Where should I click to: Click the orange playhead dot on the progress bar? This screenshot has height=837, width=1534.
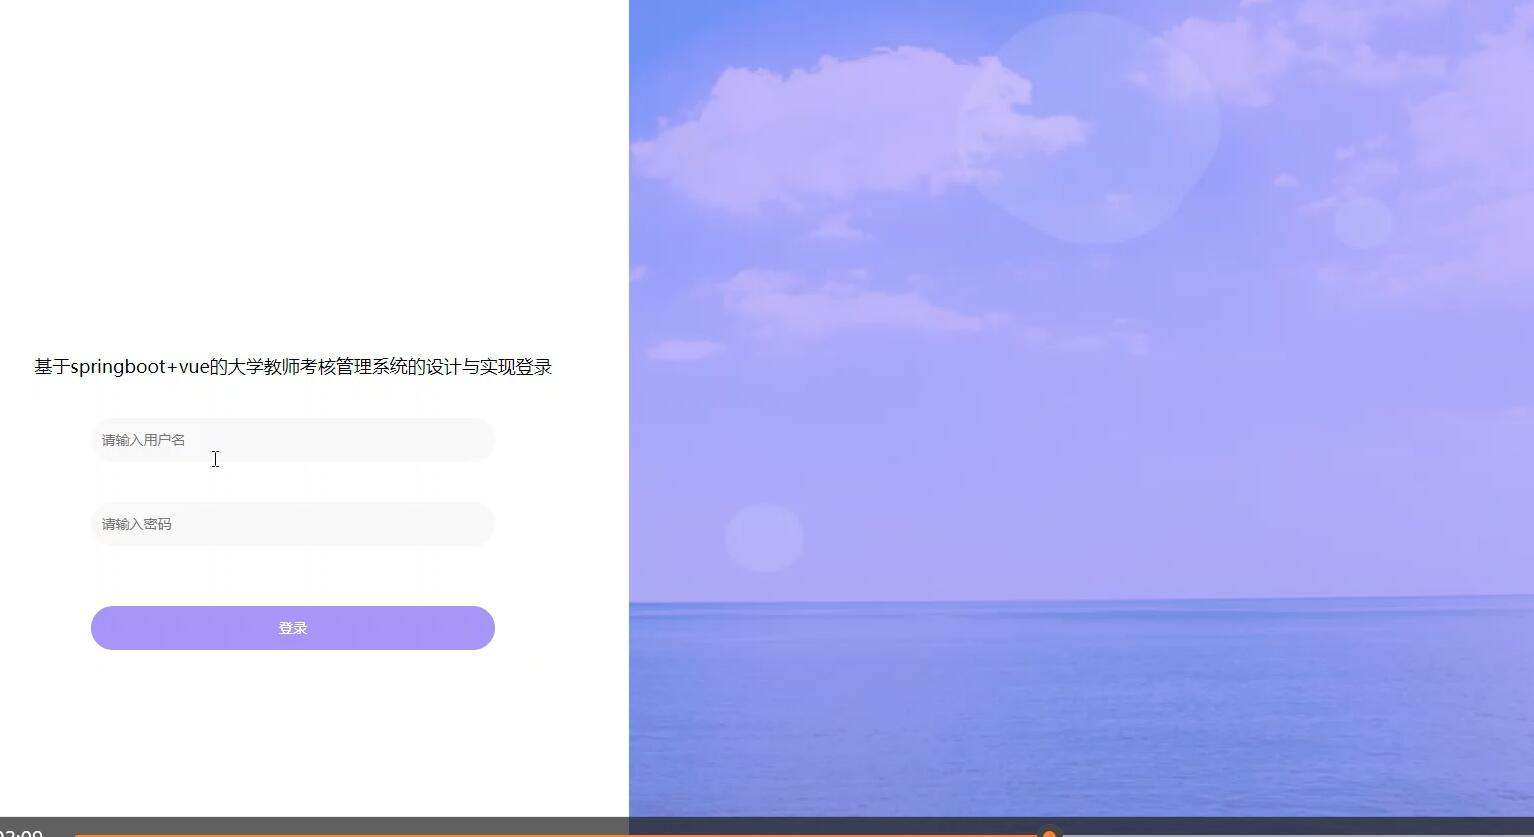1049,834
